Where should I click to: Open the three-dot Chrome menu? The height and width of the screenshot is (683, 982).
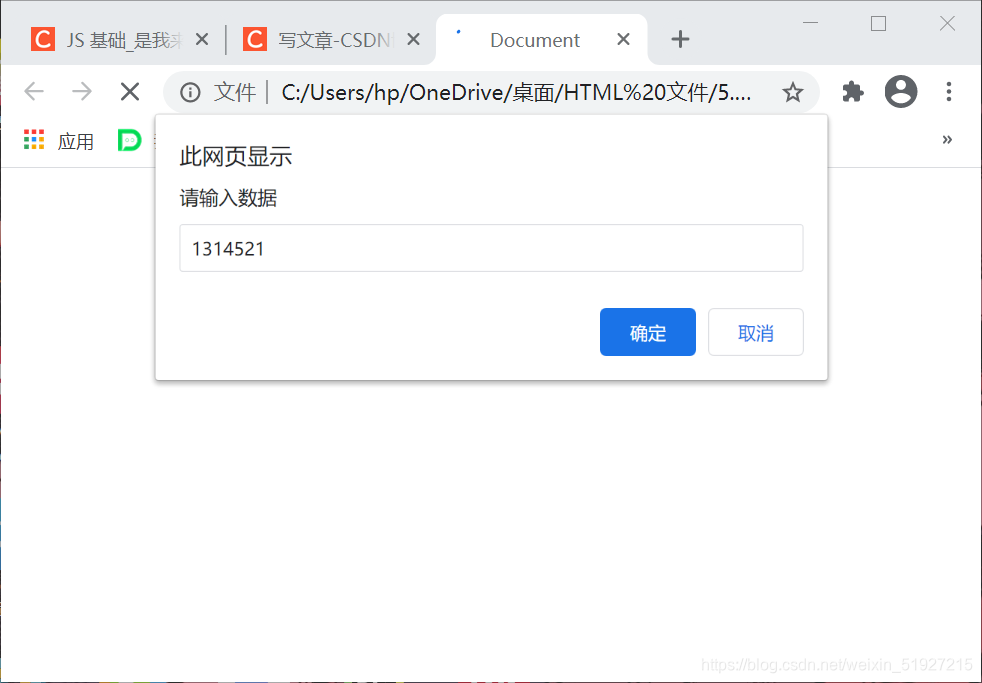(x=948, y=91)
